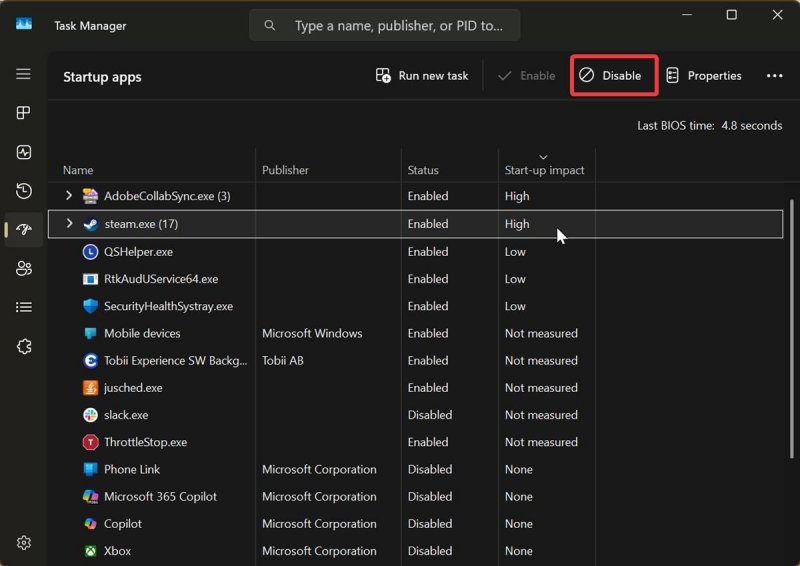
Task: Open the Processes page icon
Action: 24,114
